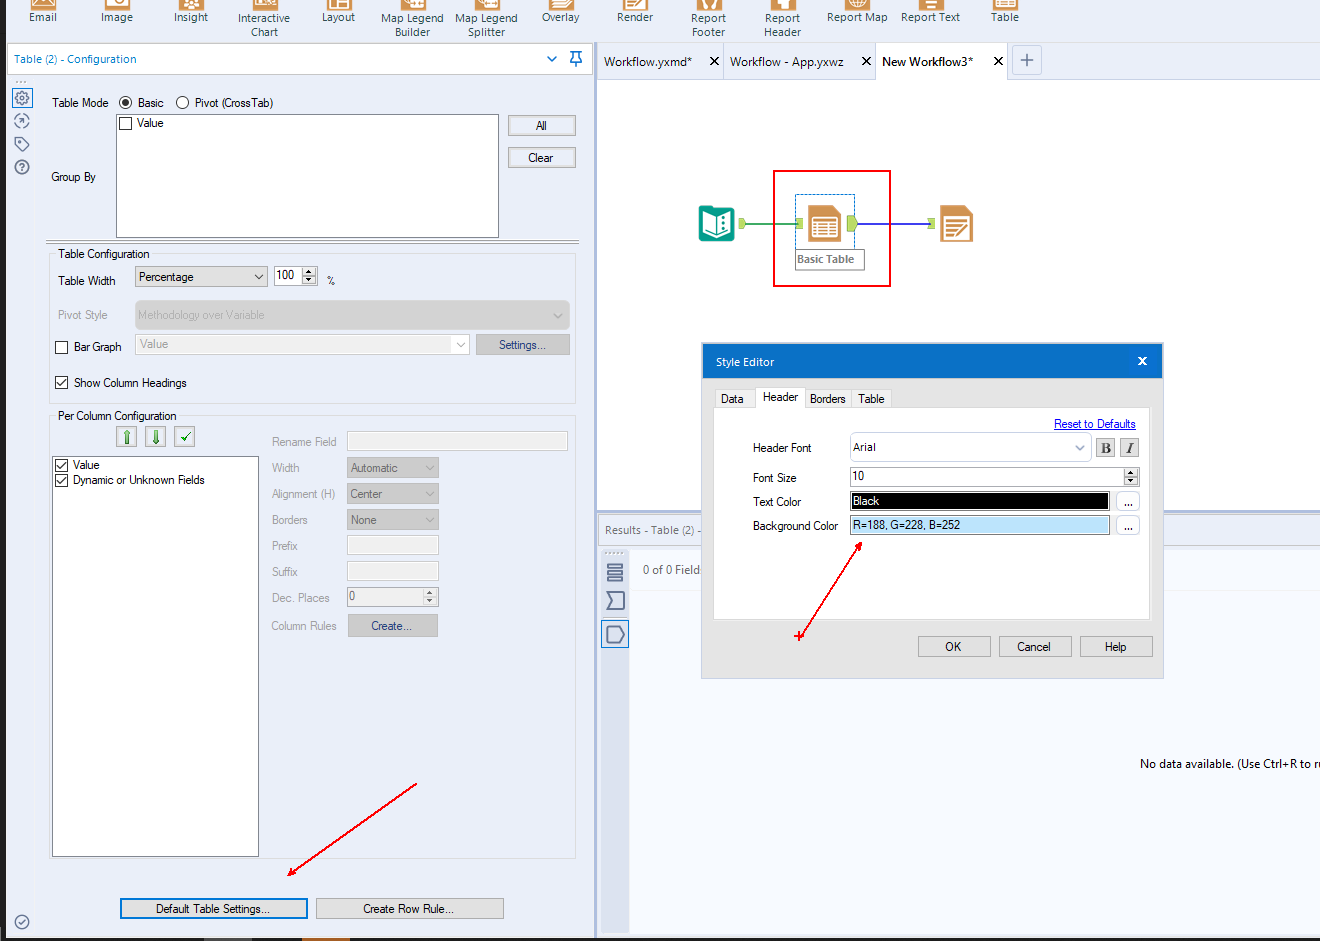Uncheck Dynamic or Unknown Fields
This screenshot has height=941, width=1320.
(x=62, y=479)
